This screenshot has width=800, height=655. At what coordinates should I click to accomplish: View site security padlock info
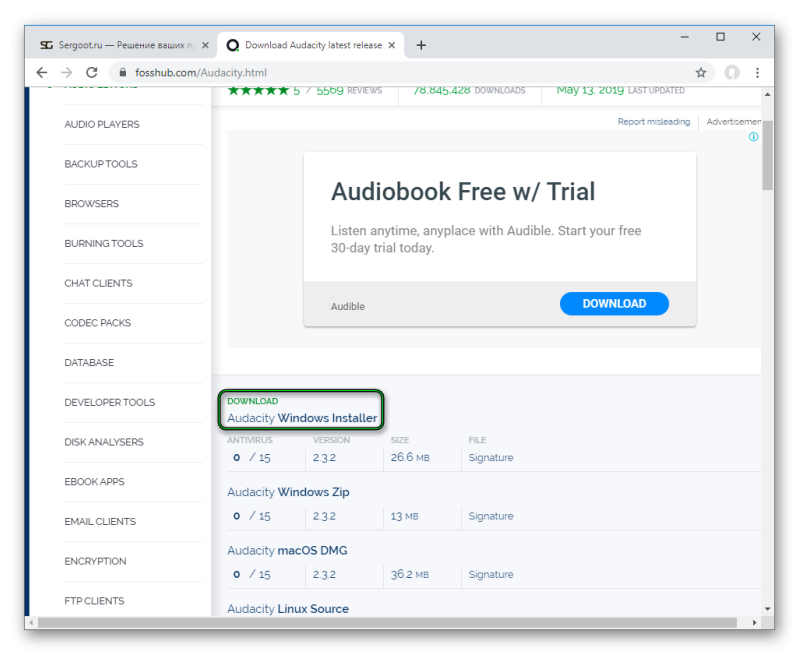coord(123,72)
